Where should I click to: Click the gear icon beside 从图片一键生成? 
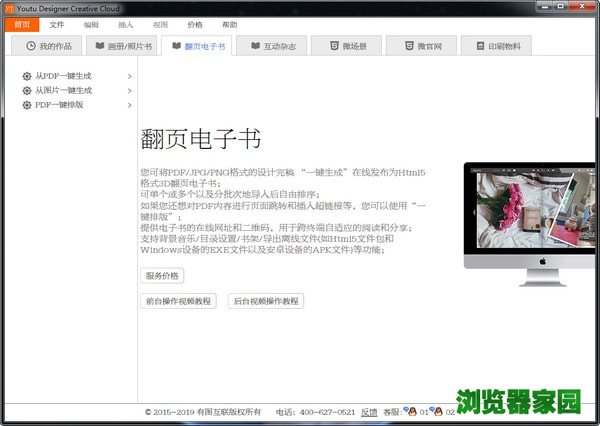coord(26,90)
